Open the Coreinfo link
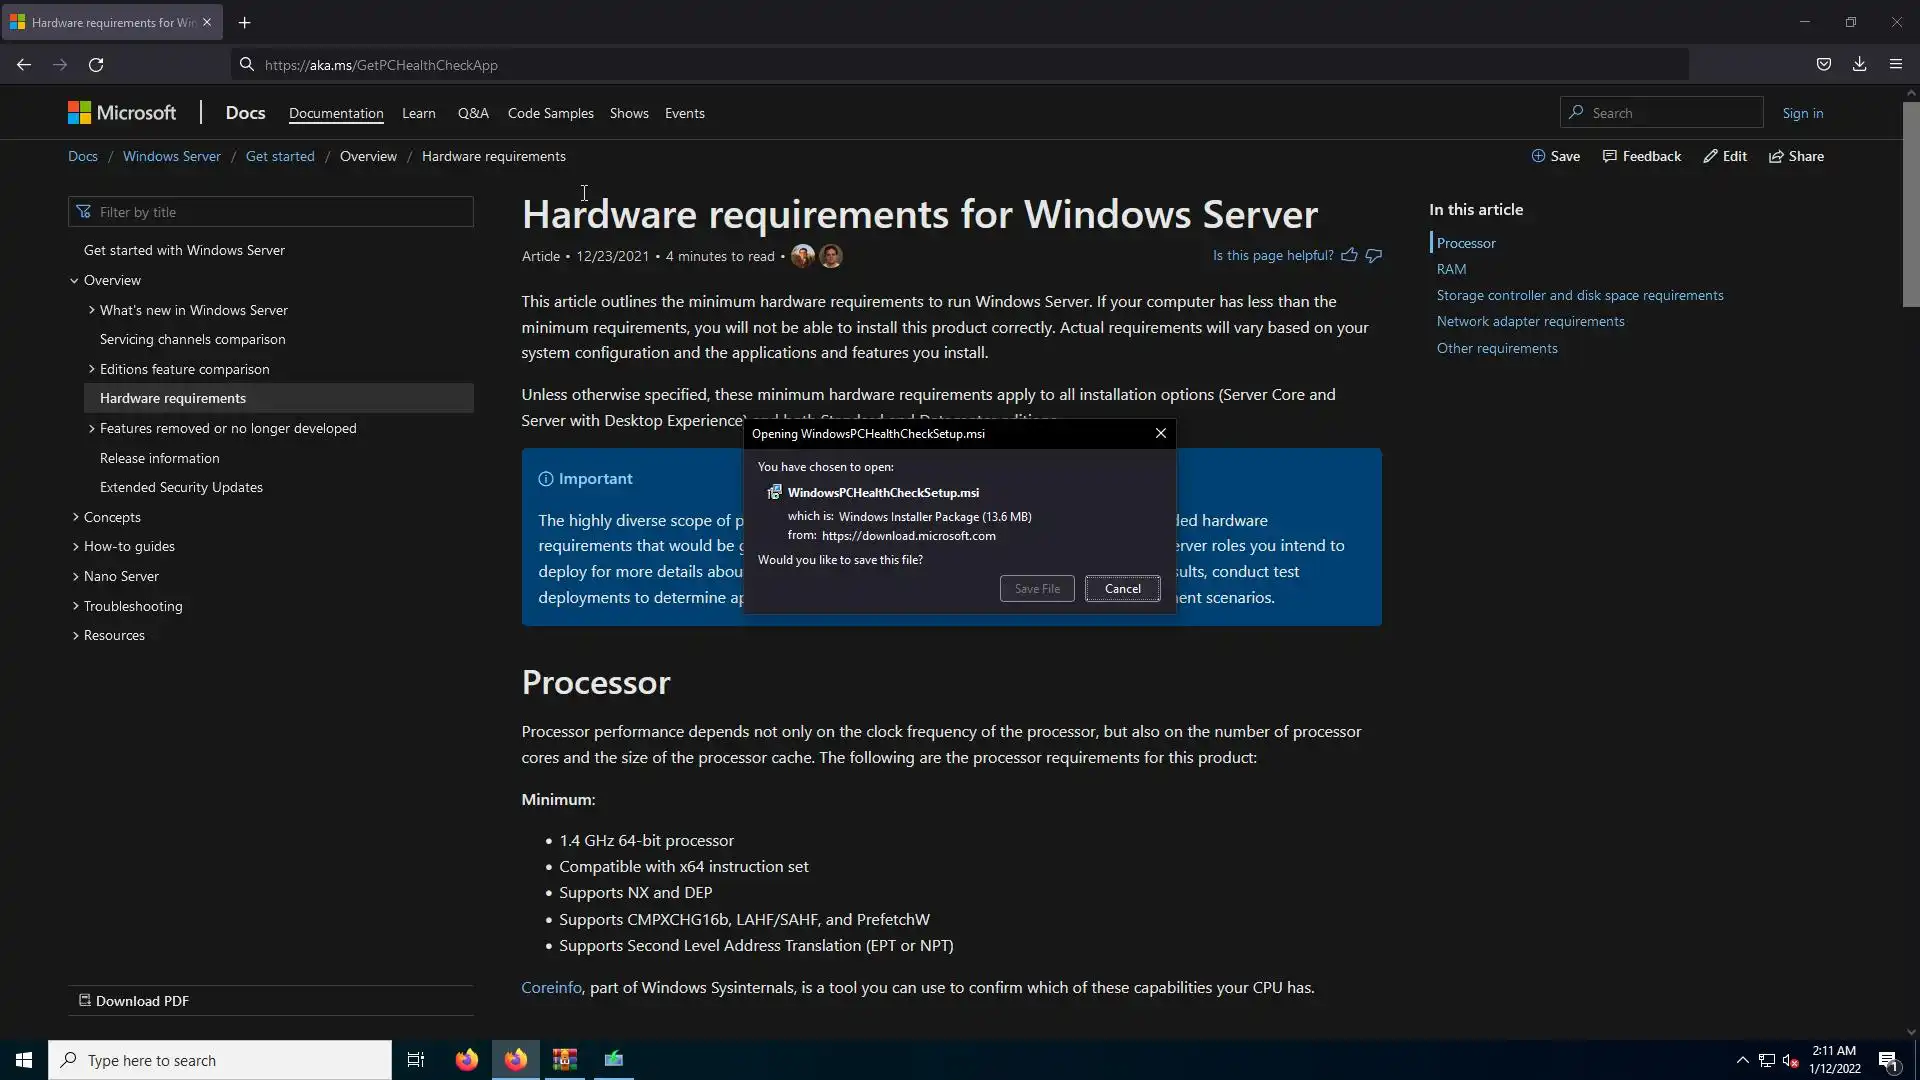Screen dimensions: 1920x1080 (551, 988)
